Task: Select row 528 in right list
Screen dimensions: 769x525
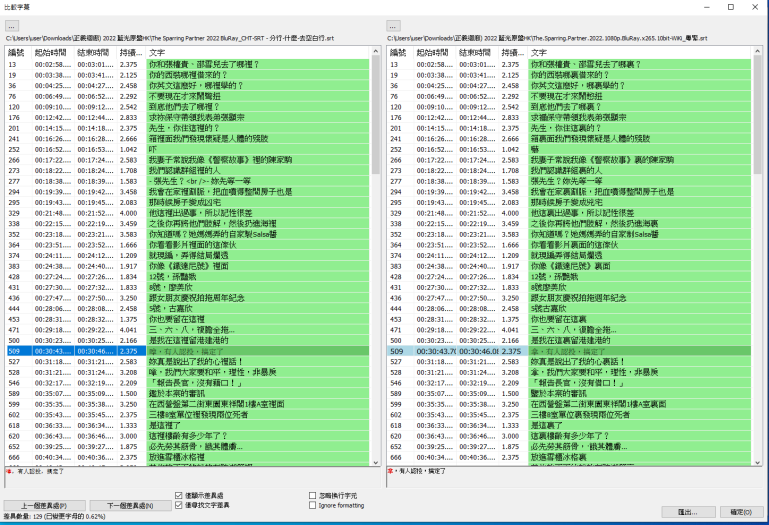Action: coord(570,372)
